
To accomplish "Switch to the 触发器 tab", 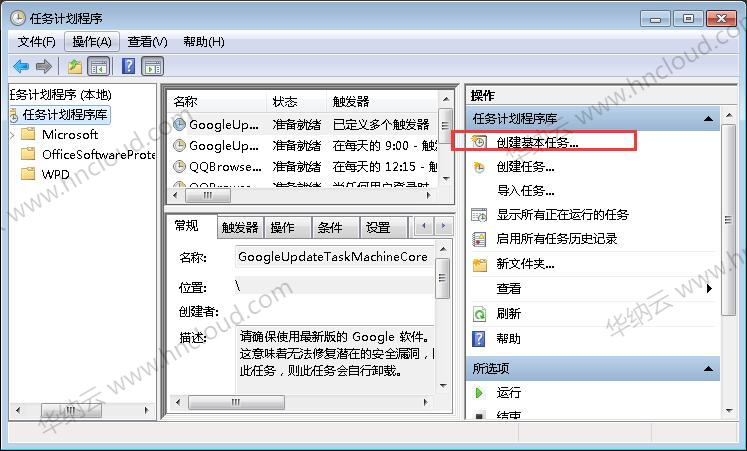I will pos(240,228).
